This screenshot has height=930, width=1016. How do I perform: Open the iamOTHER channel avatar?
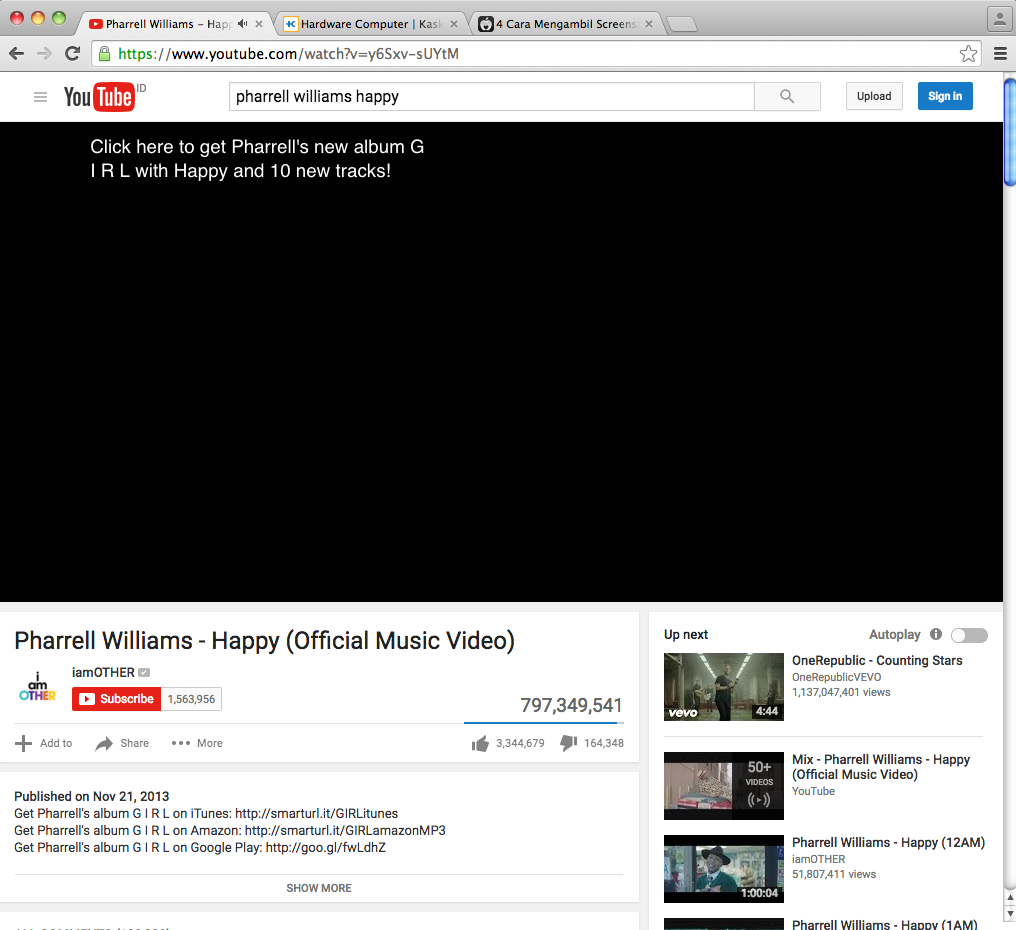38,688
